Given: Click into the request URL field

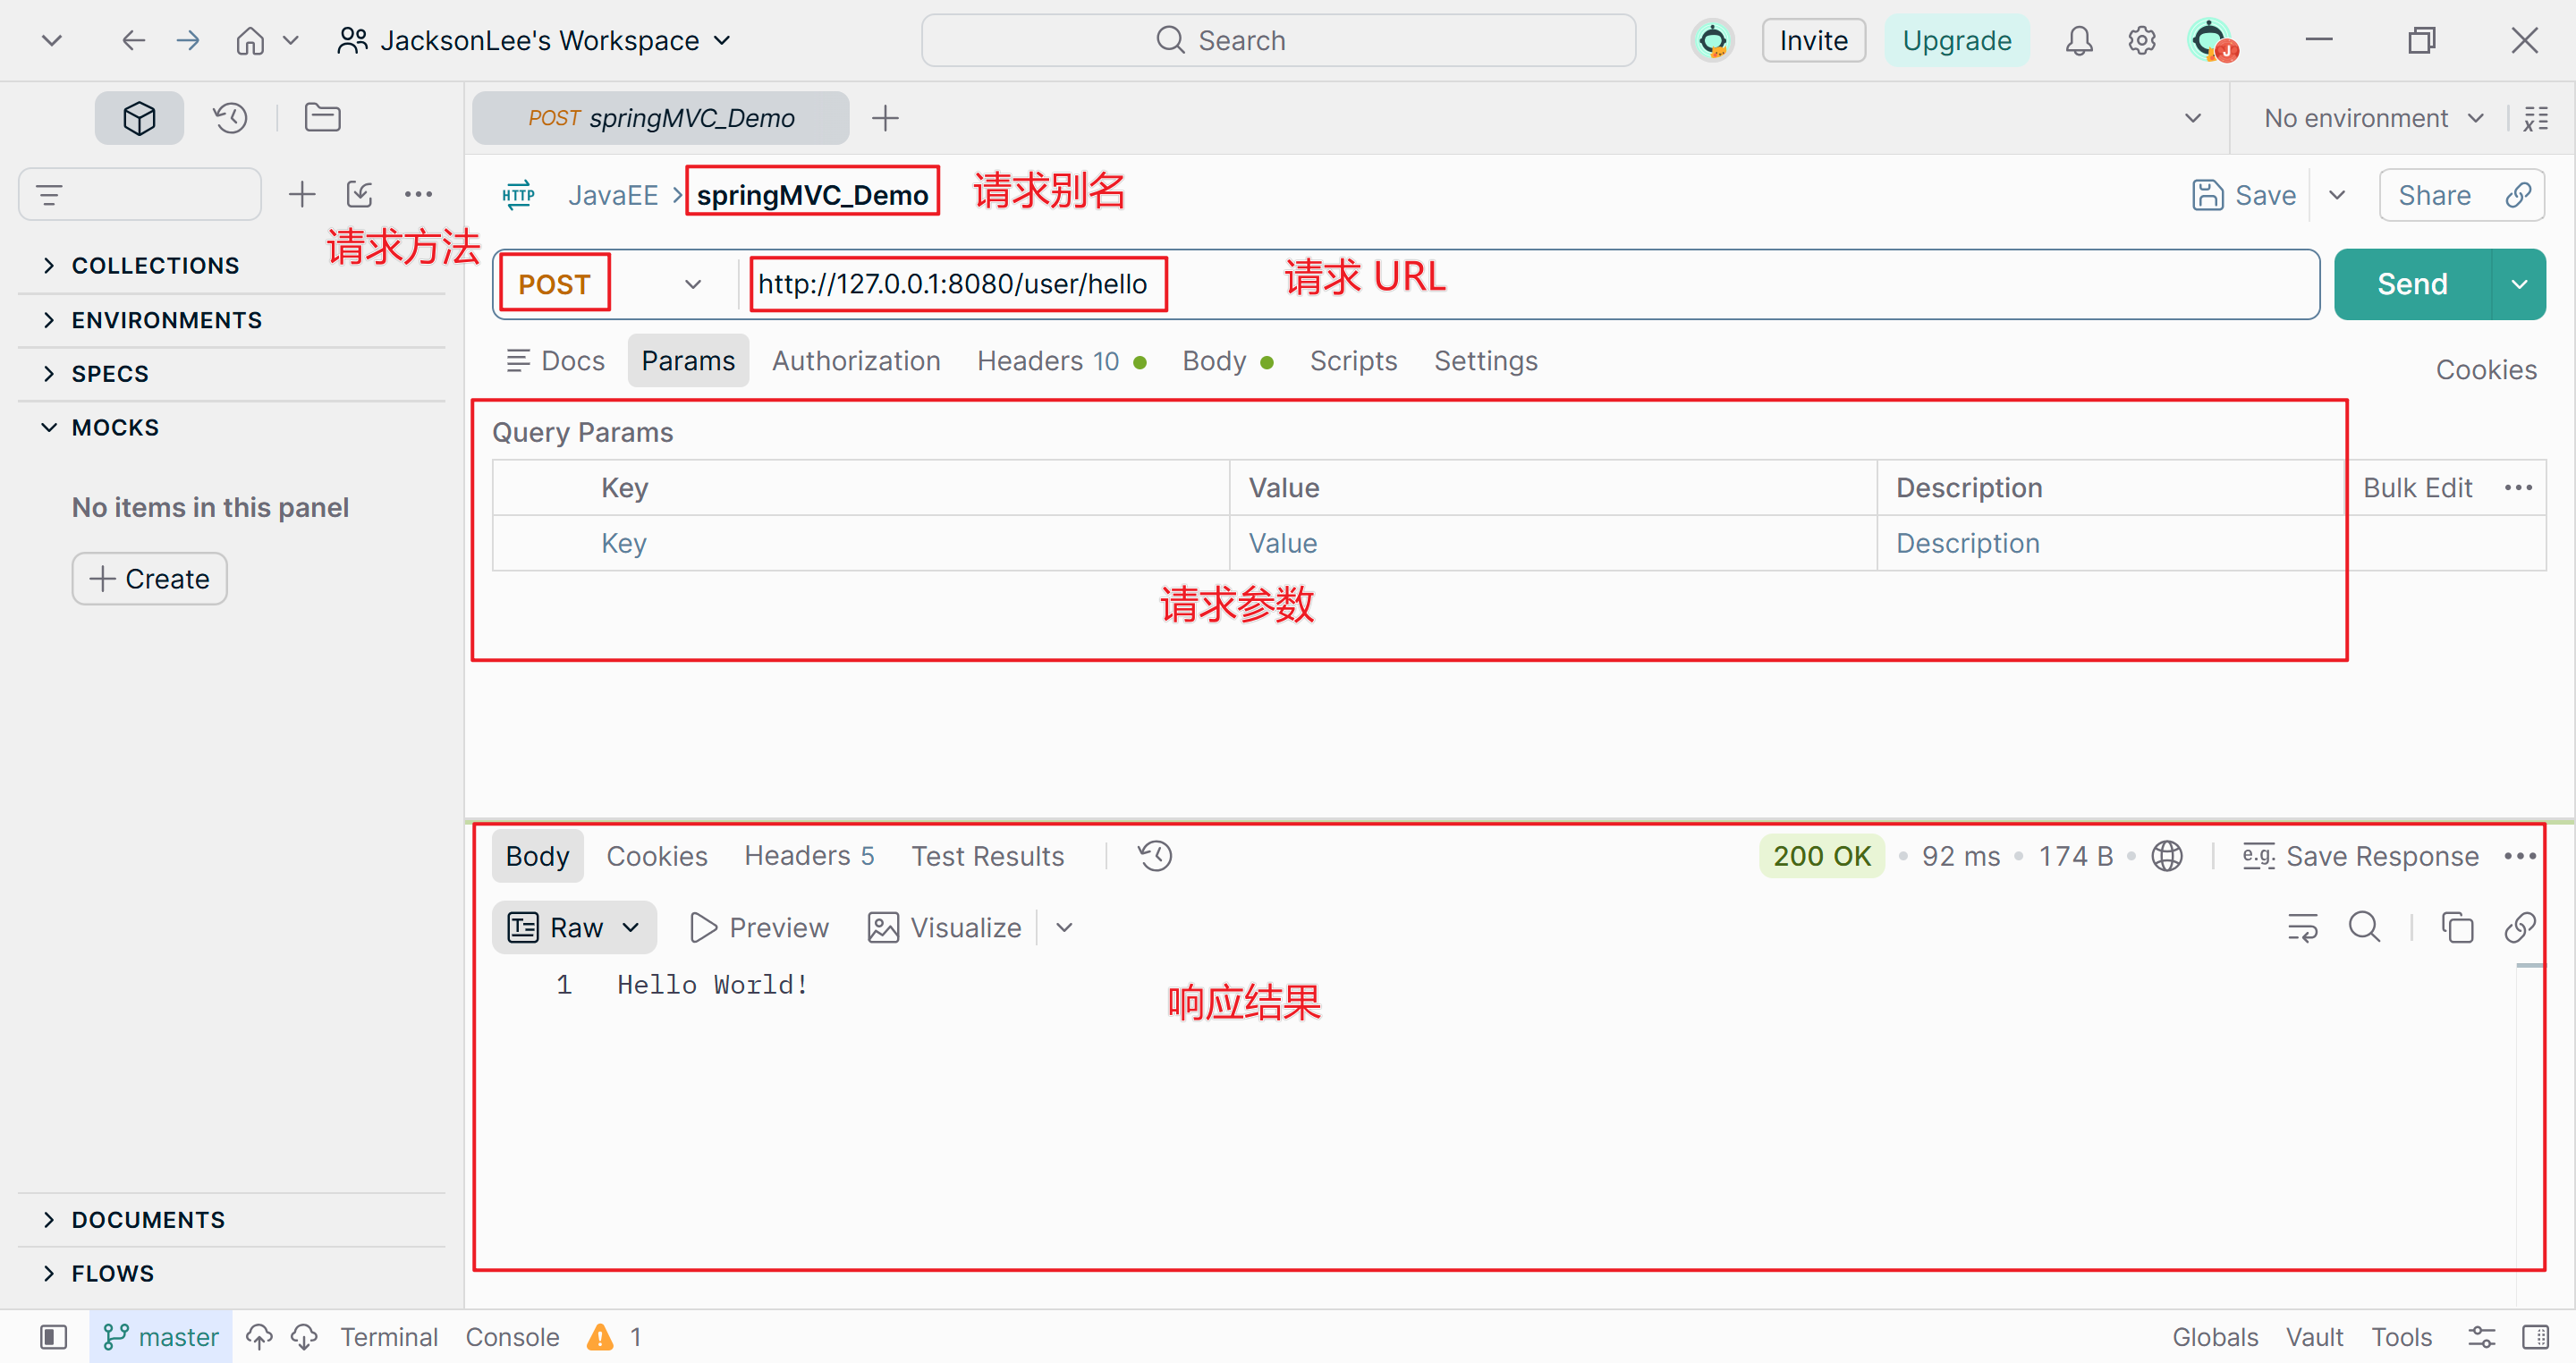Looking at the screenshot, I should [x=1530, y=284].
